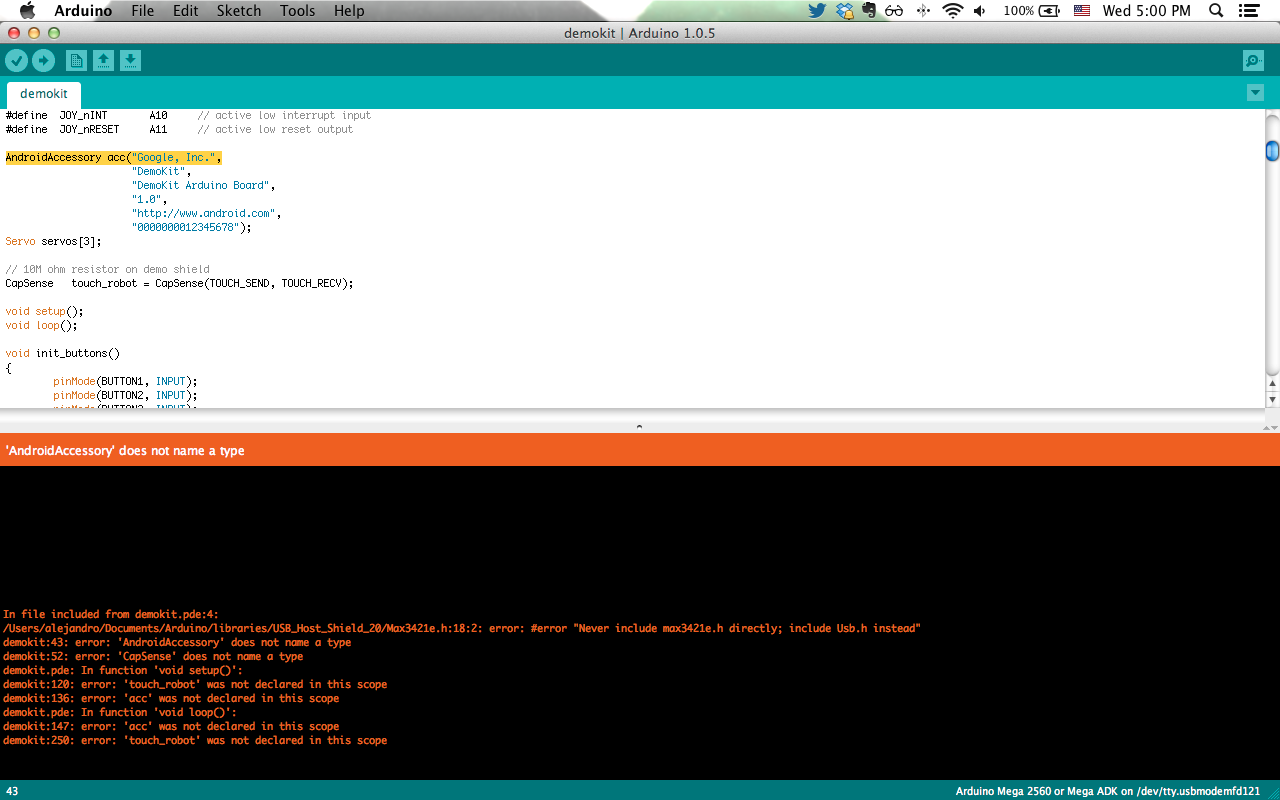The image size is (1280, 800).
Task: Click the comment '// 10M ohm resistor on demo shield'
Action: click(x=107, y=270)
